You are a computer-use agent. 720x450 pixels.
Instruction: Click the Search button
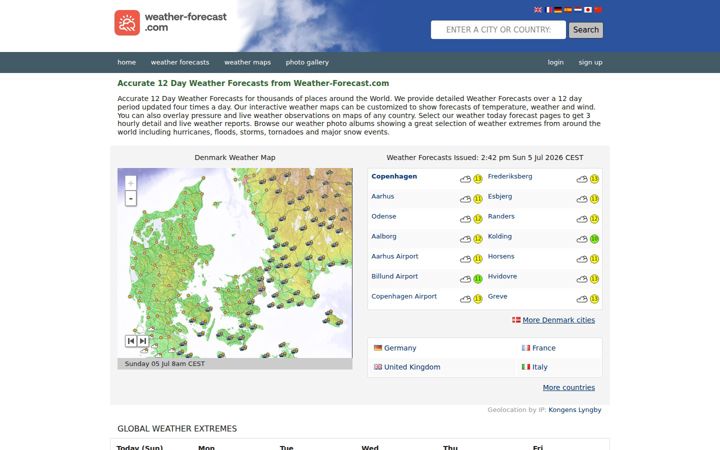click(586, 30)
